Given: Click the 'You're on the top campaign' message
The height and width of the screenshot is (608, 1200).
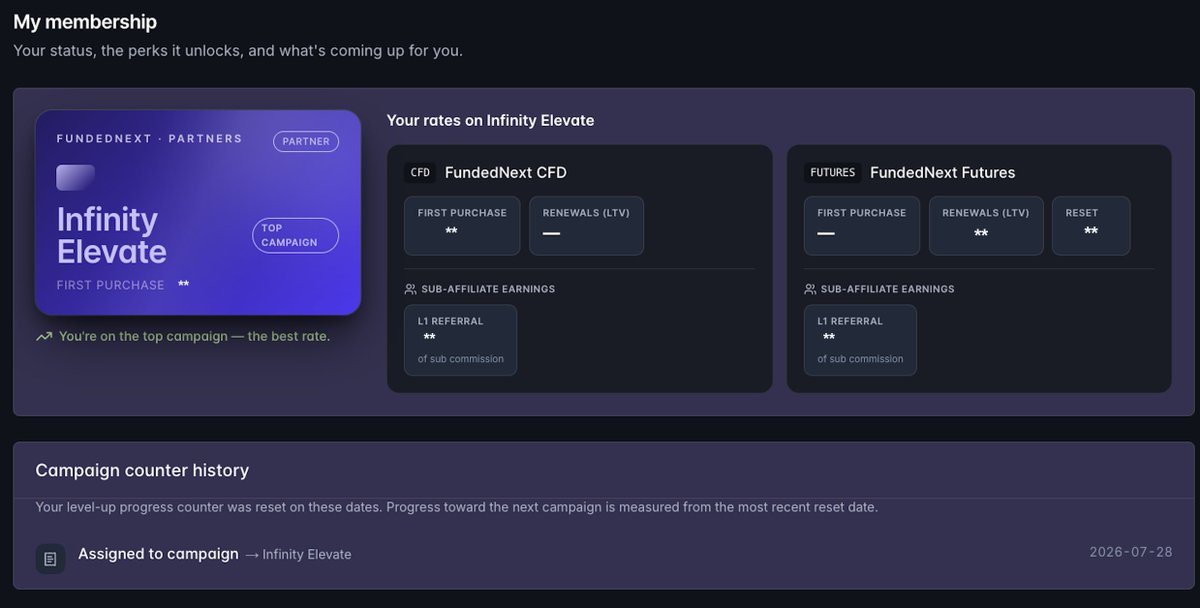Looking at the screenshot, I should (194, 336).
